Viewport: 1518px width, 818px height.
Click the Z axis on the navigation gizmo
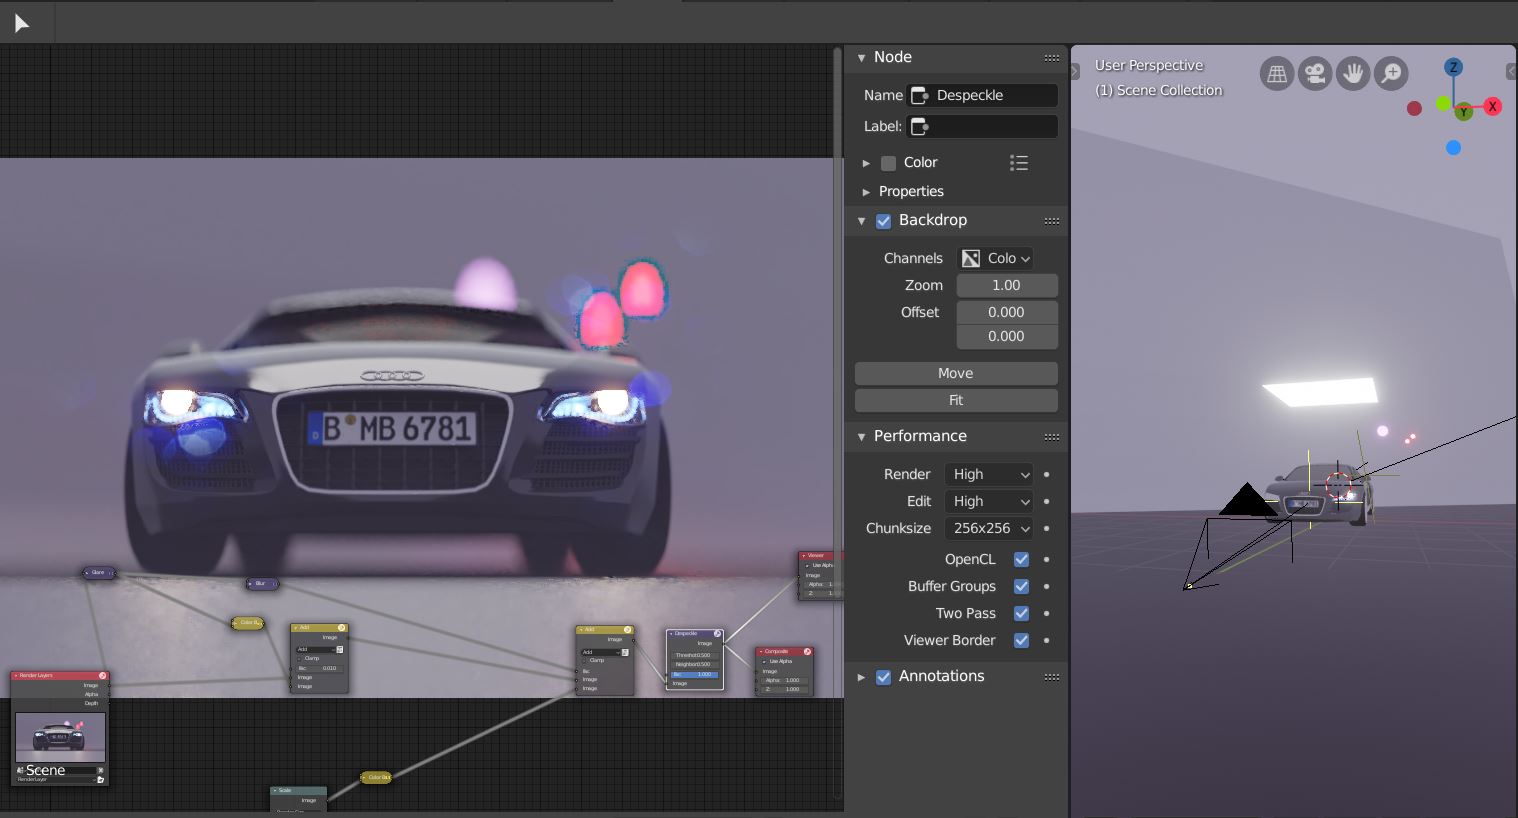coord(1452,67)
